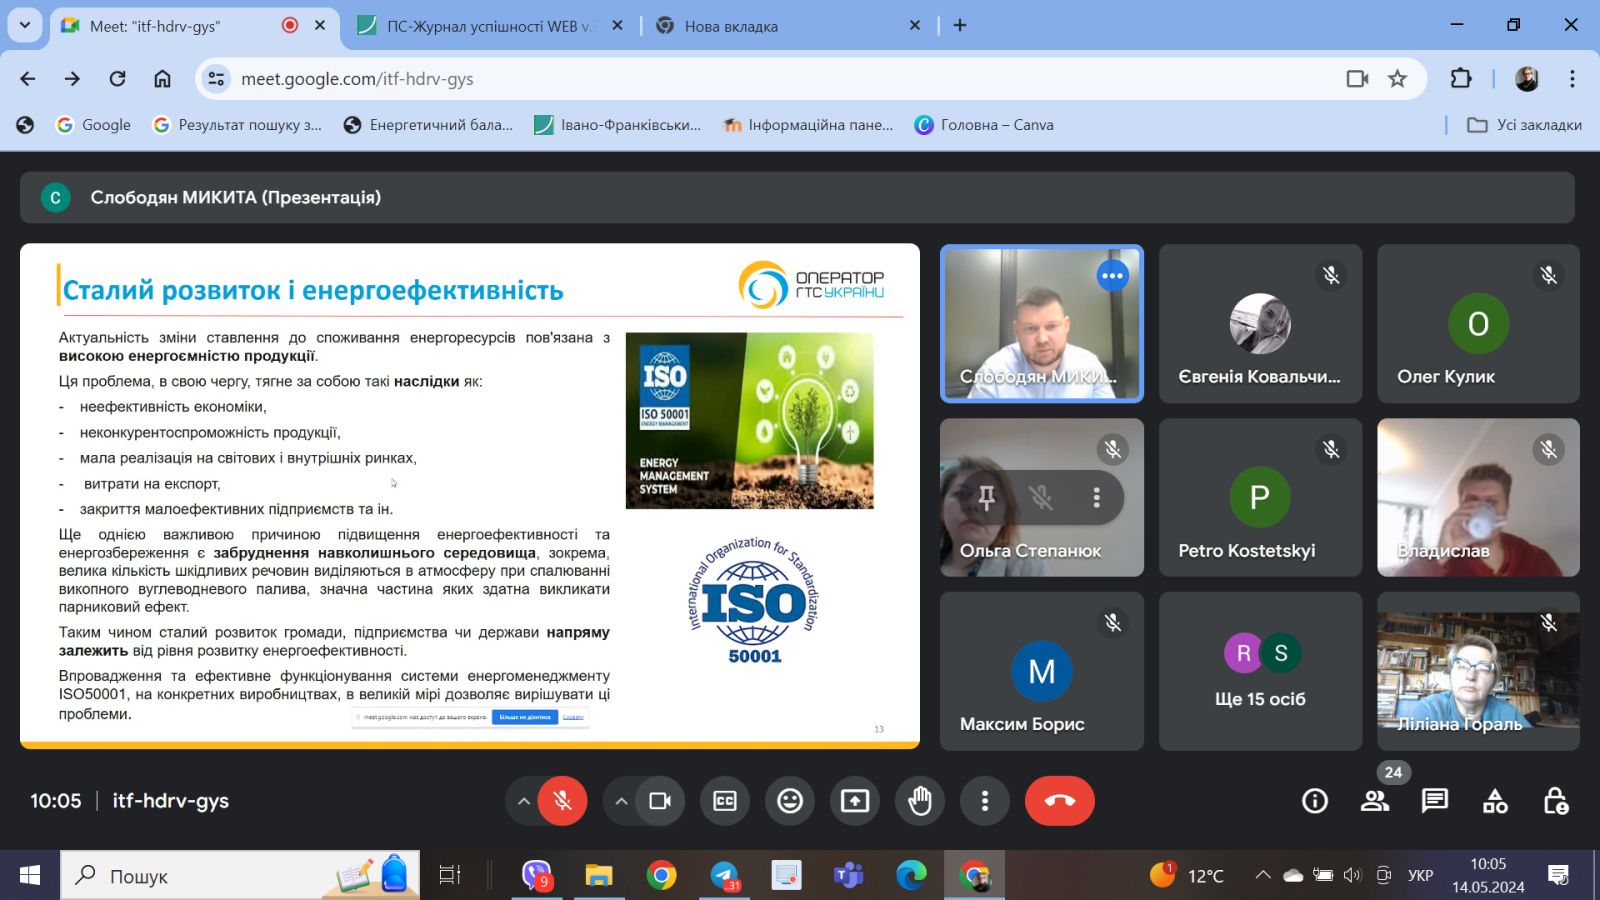The image size is (1600, 900).
Task: Toggle closed captions
Action: [x=725, y=801]
